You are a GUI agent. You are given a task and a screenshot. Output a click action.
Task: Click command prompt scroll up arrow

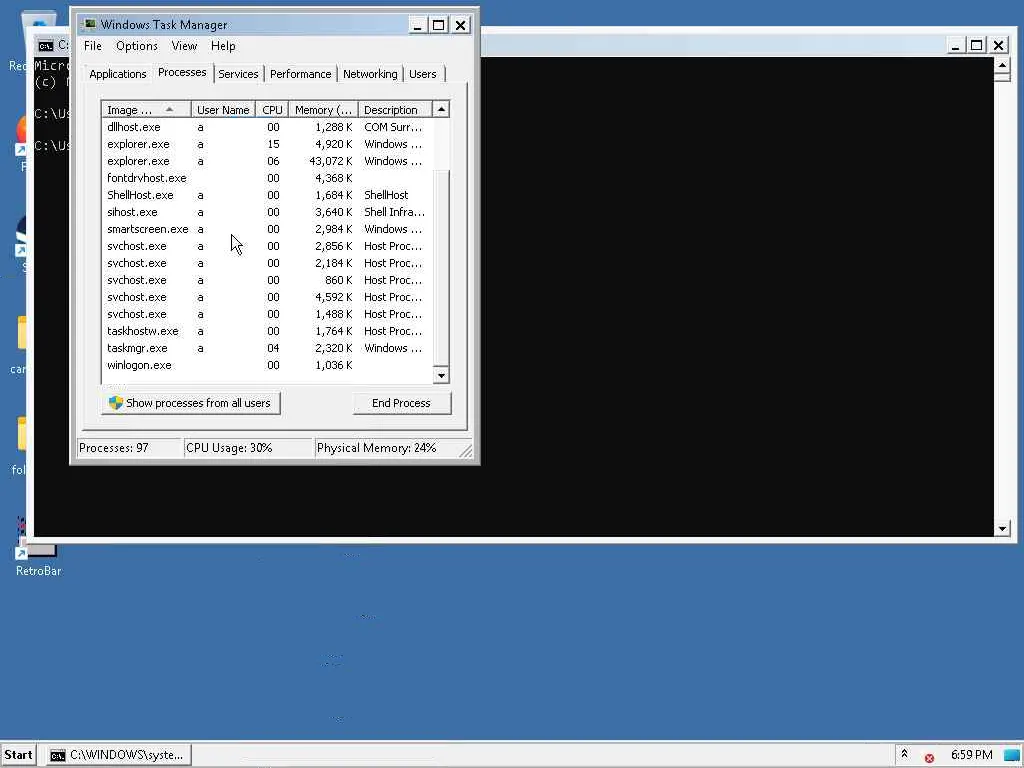point(1002,65)
